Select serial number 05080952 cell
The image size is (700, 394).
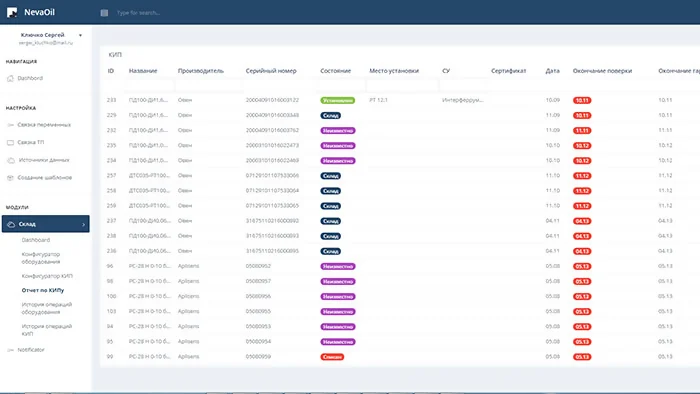pyautogui.click(x=258, y=266)
